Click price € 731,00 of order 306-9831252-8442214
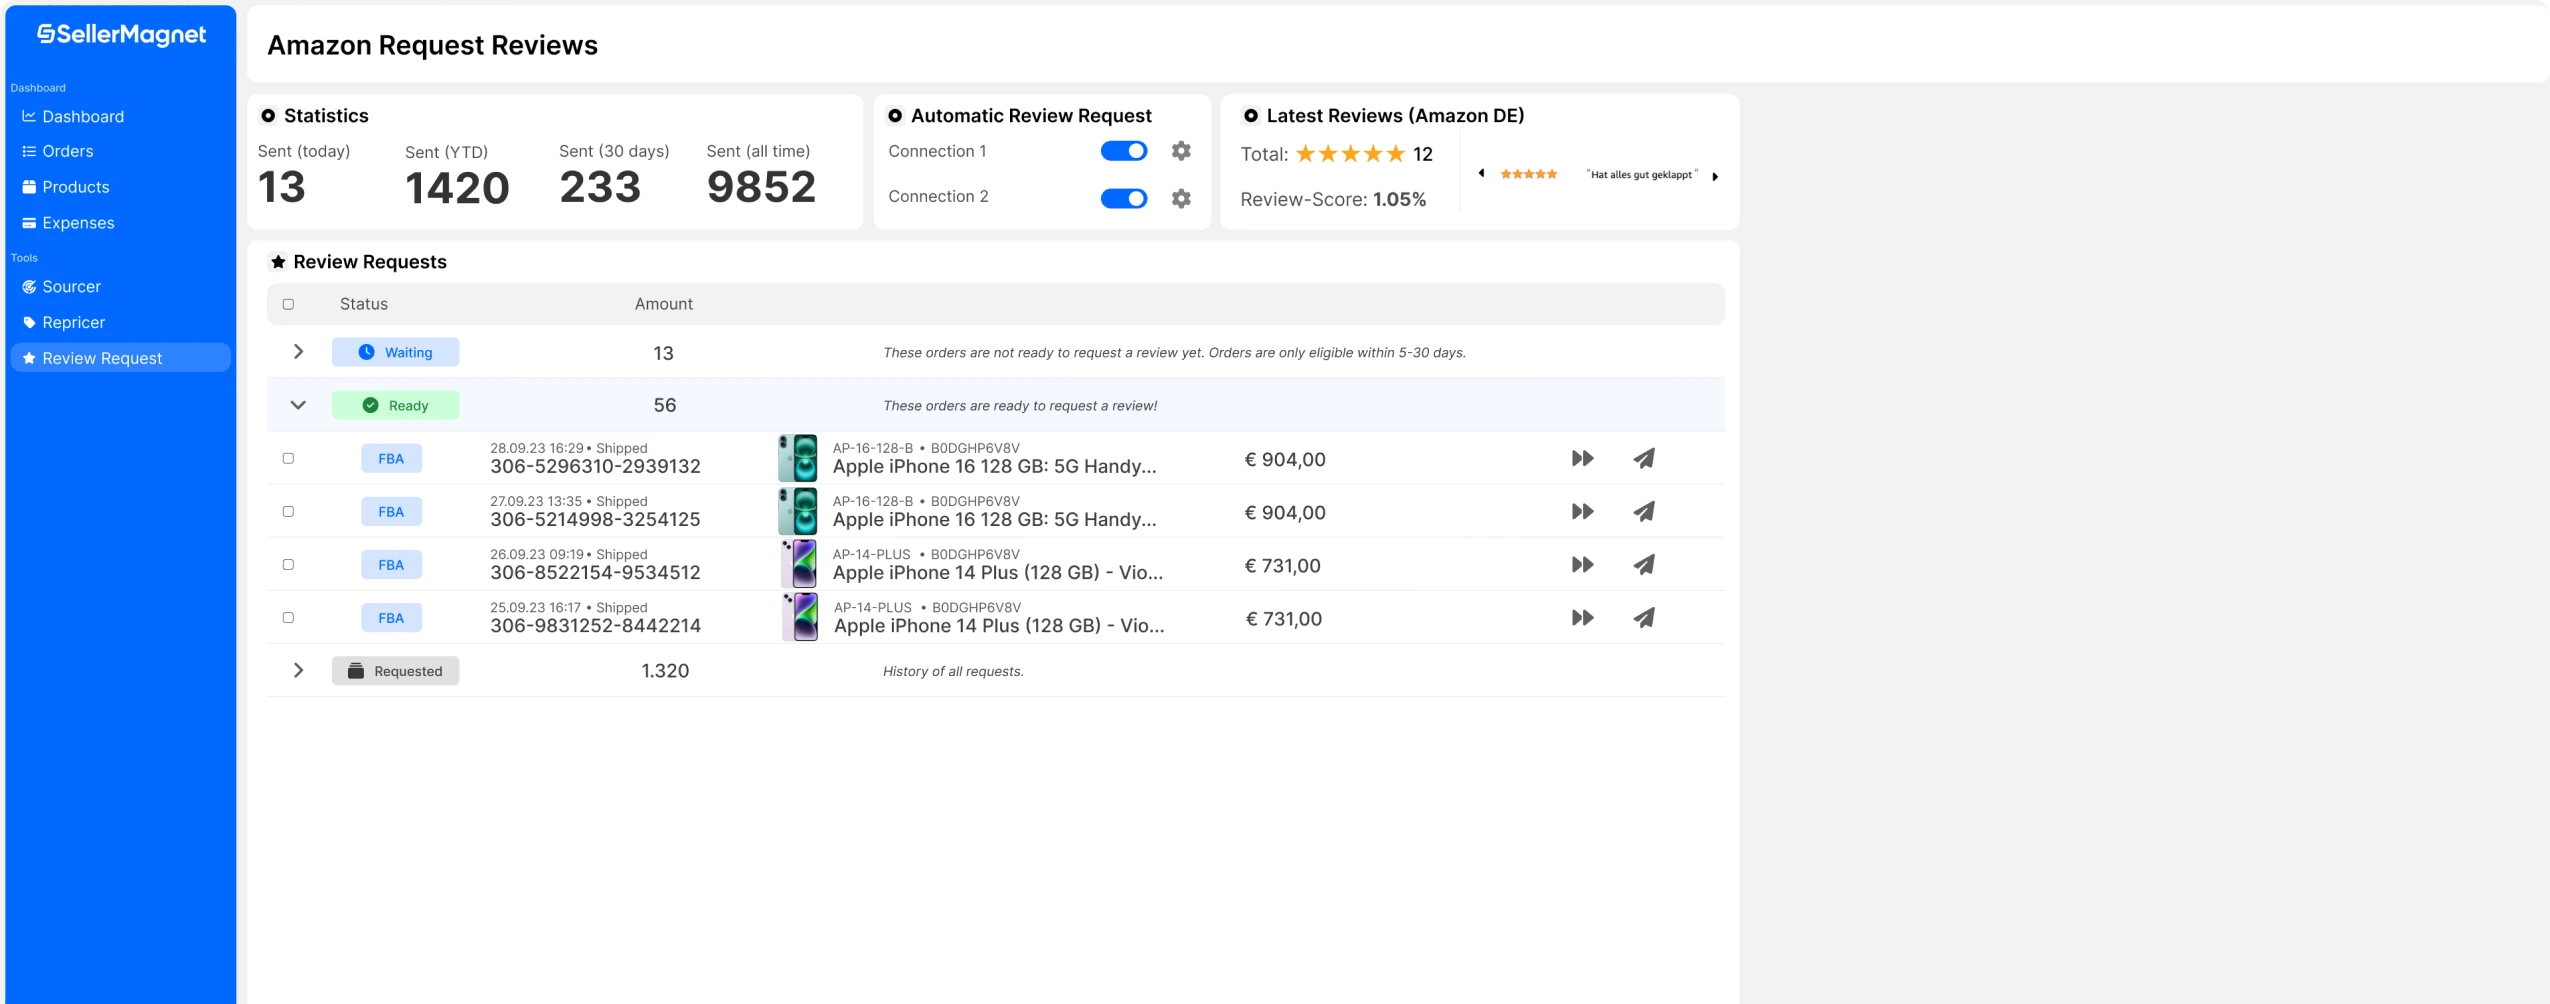The height and width of the screenshot is (1004, 2550). (x=1284, y=619)
